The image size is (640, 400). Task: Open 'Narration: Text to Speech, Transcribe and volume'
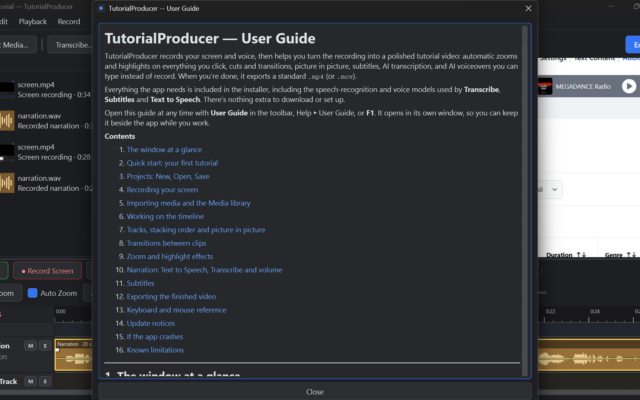coord(204,270)
